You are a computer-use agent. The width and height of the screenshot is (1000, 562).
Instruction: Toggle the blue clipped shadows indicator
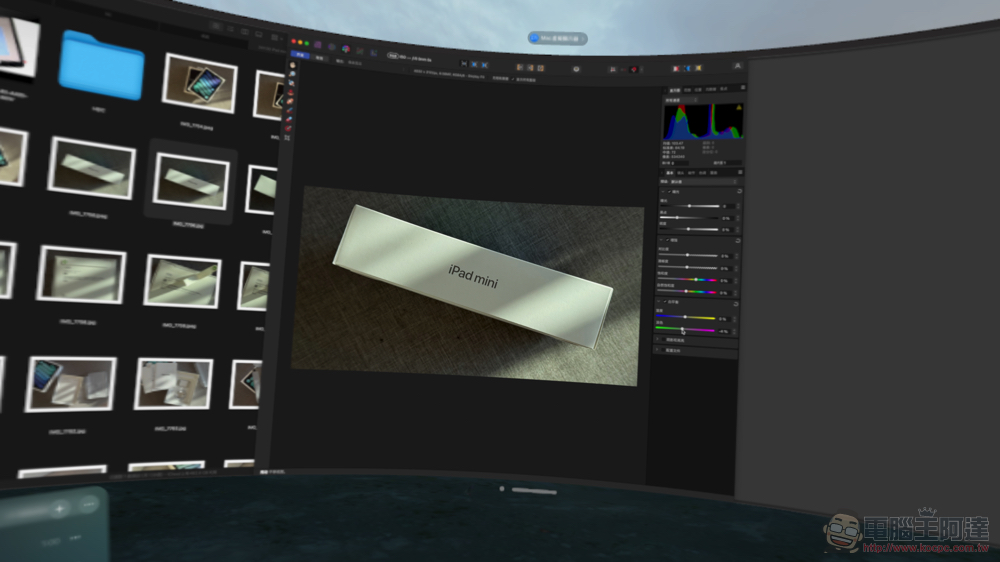click(x=688, y=68)
